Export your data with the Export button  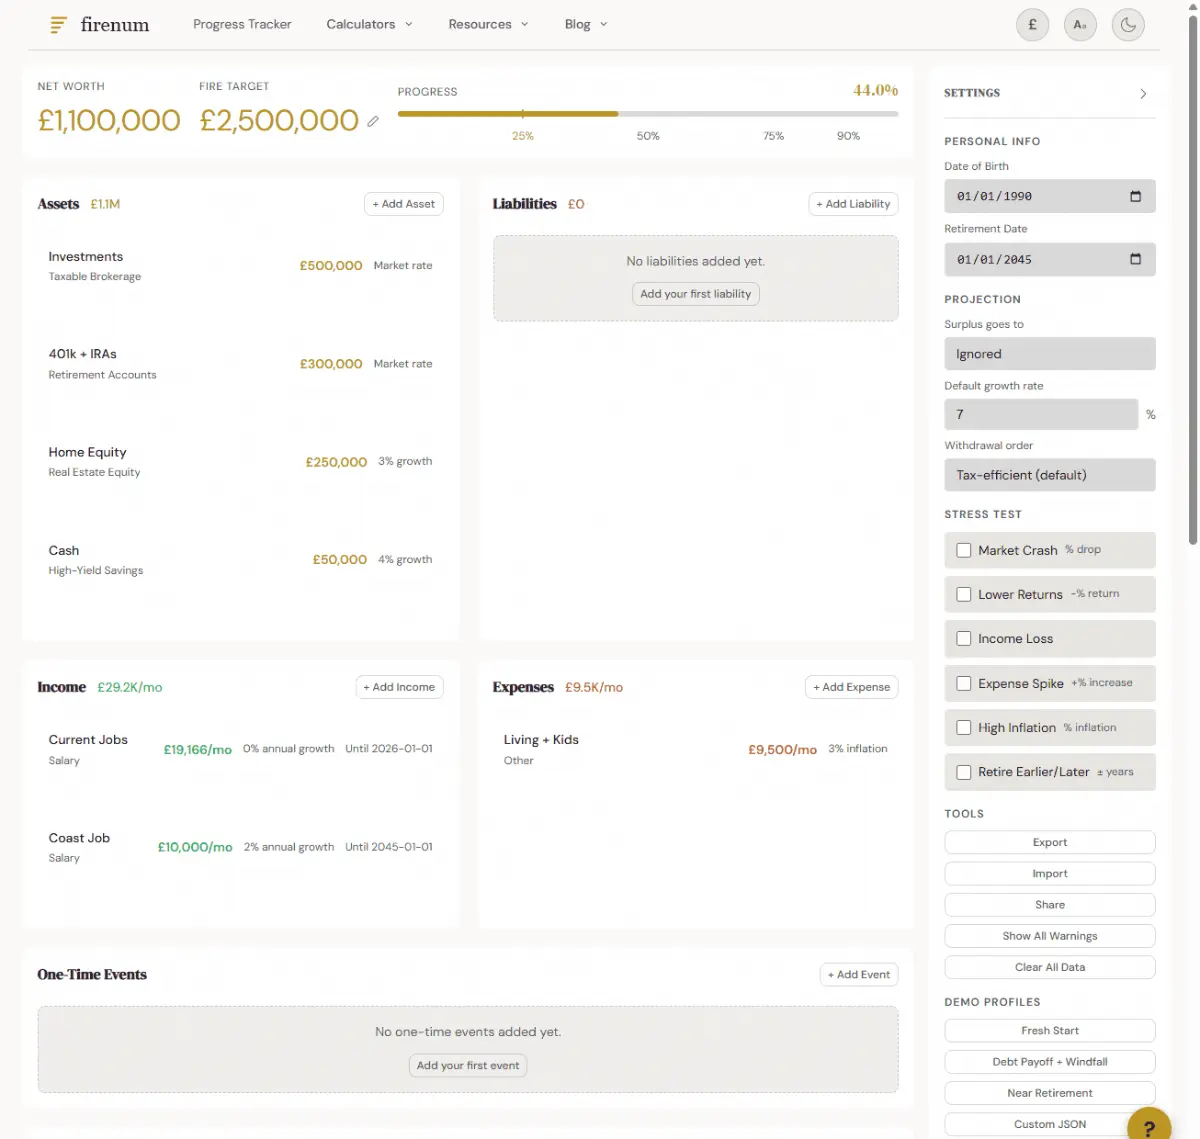click(1049, 841)
